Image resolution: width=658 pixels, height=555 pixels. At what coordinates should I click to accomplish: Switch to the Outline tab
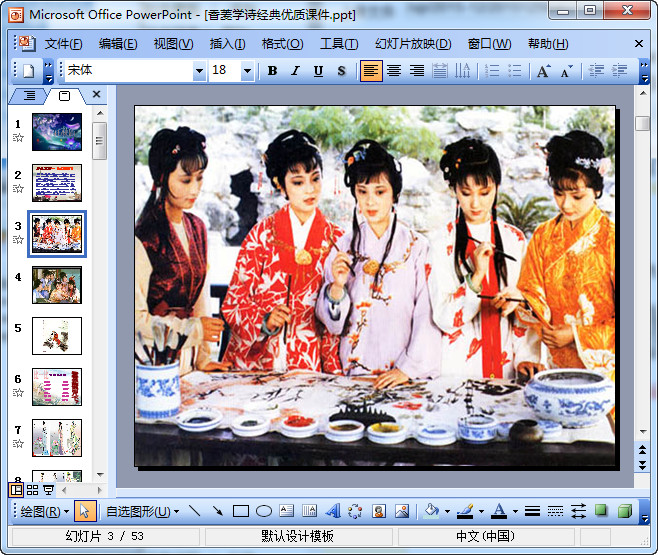(x=29, y=96)
